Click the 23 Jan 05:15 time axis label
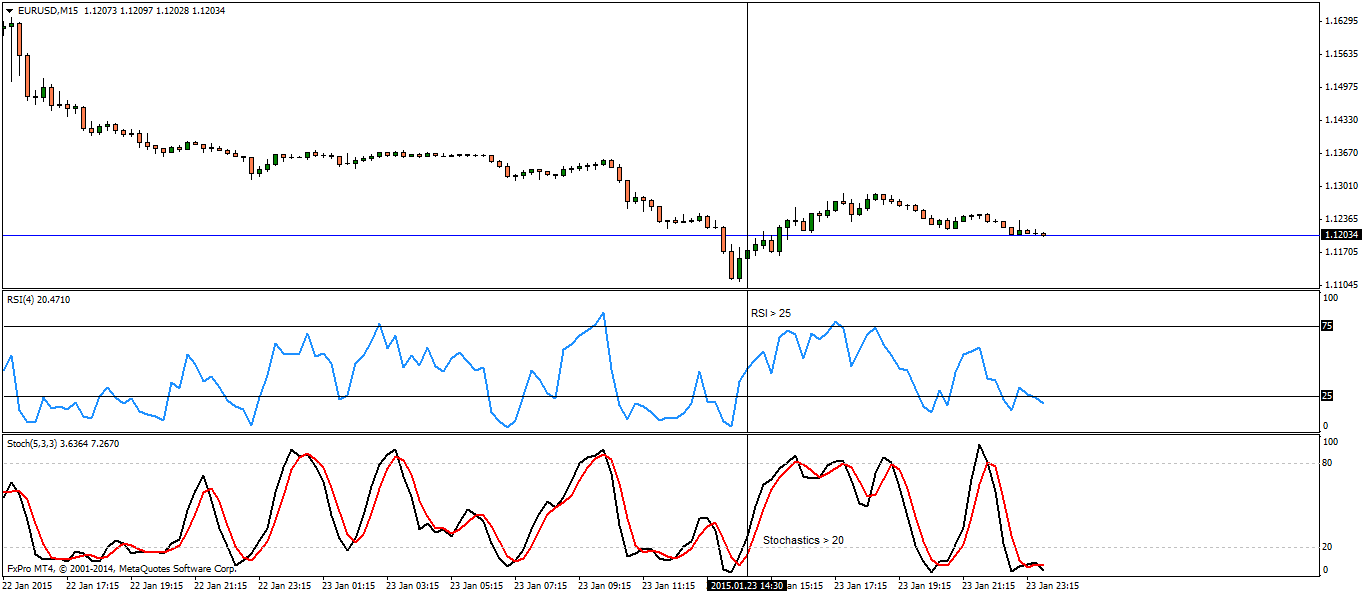1362x594 pixels. [478, 585]
